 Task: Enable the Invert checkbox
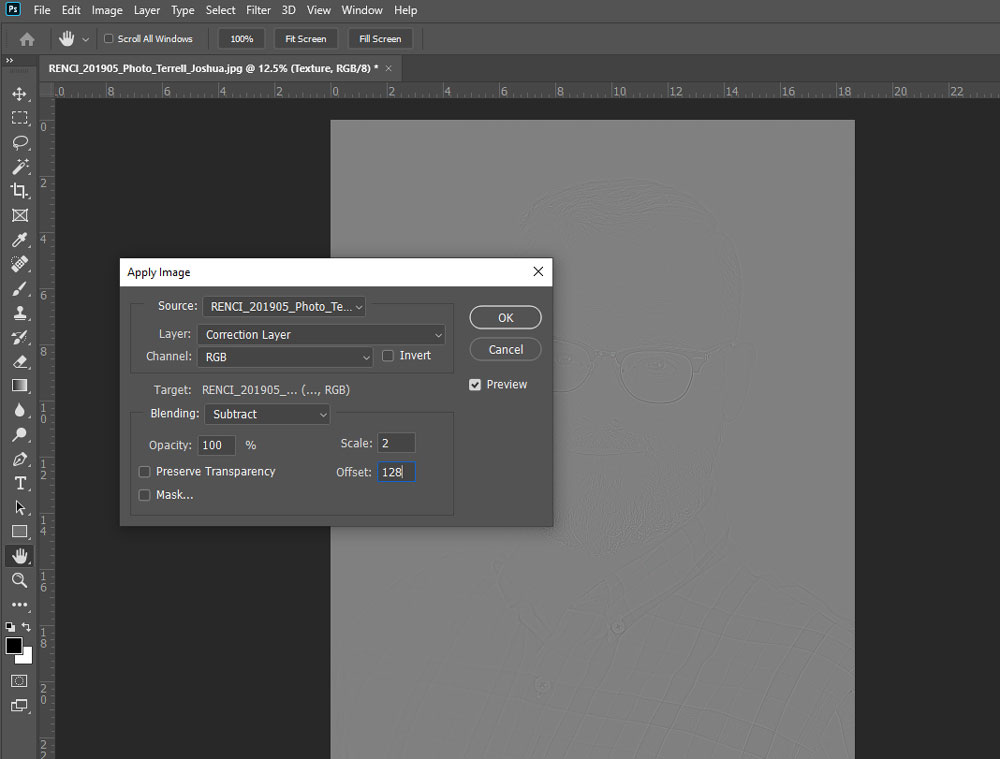[388, 356]
